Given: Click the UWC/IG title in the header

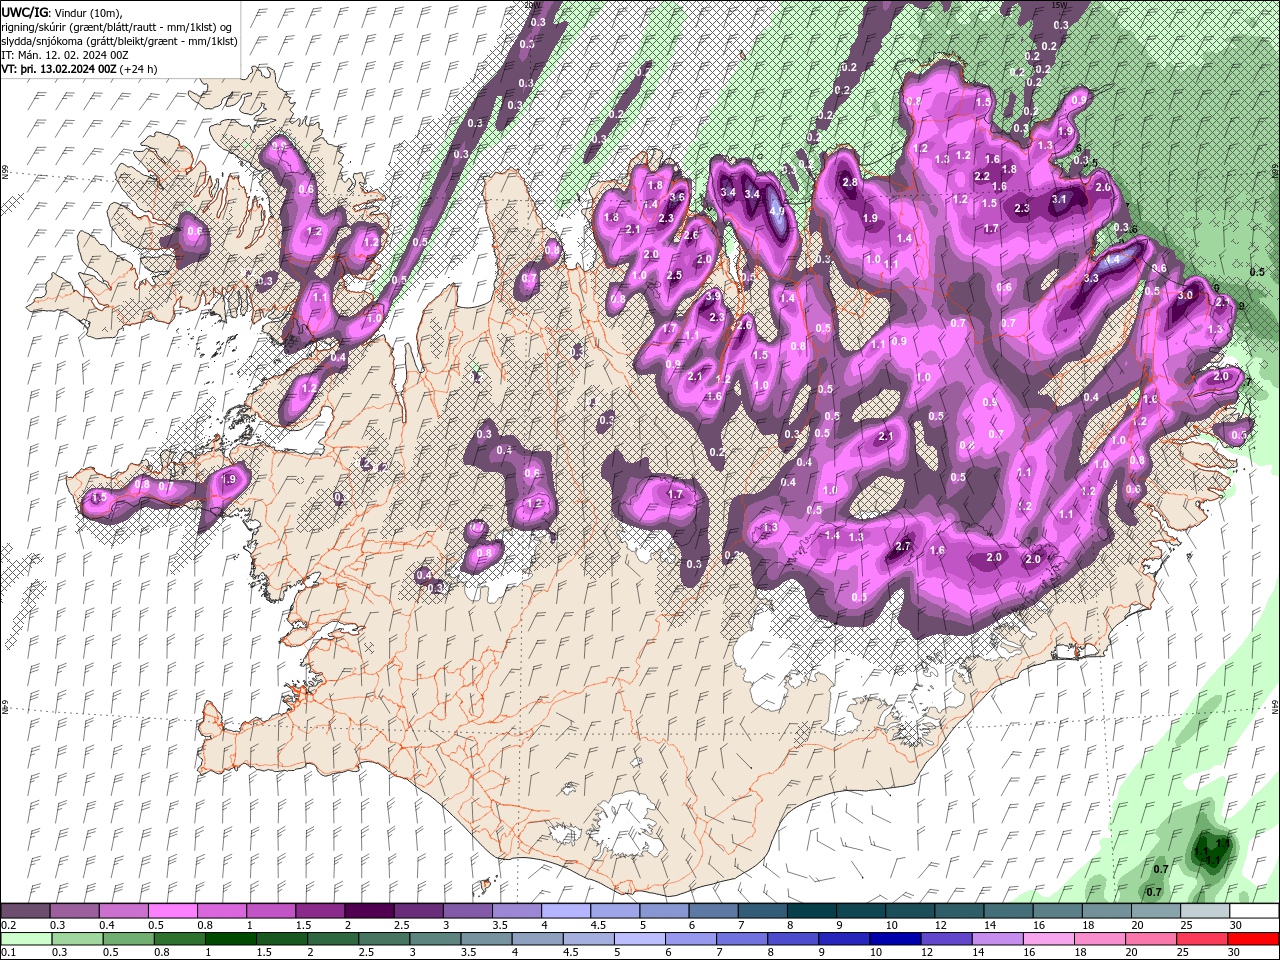Looking at the screenshot, I should [25, 12].
